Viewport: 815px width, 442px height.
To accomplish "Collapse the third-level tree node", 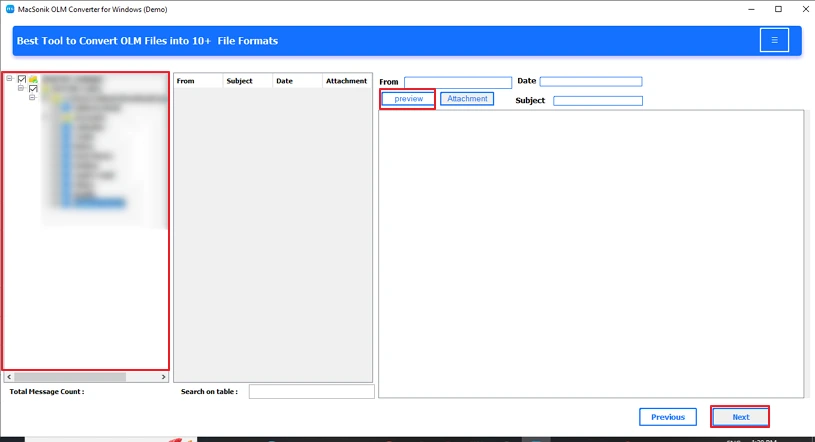I will 32,98.
